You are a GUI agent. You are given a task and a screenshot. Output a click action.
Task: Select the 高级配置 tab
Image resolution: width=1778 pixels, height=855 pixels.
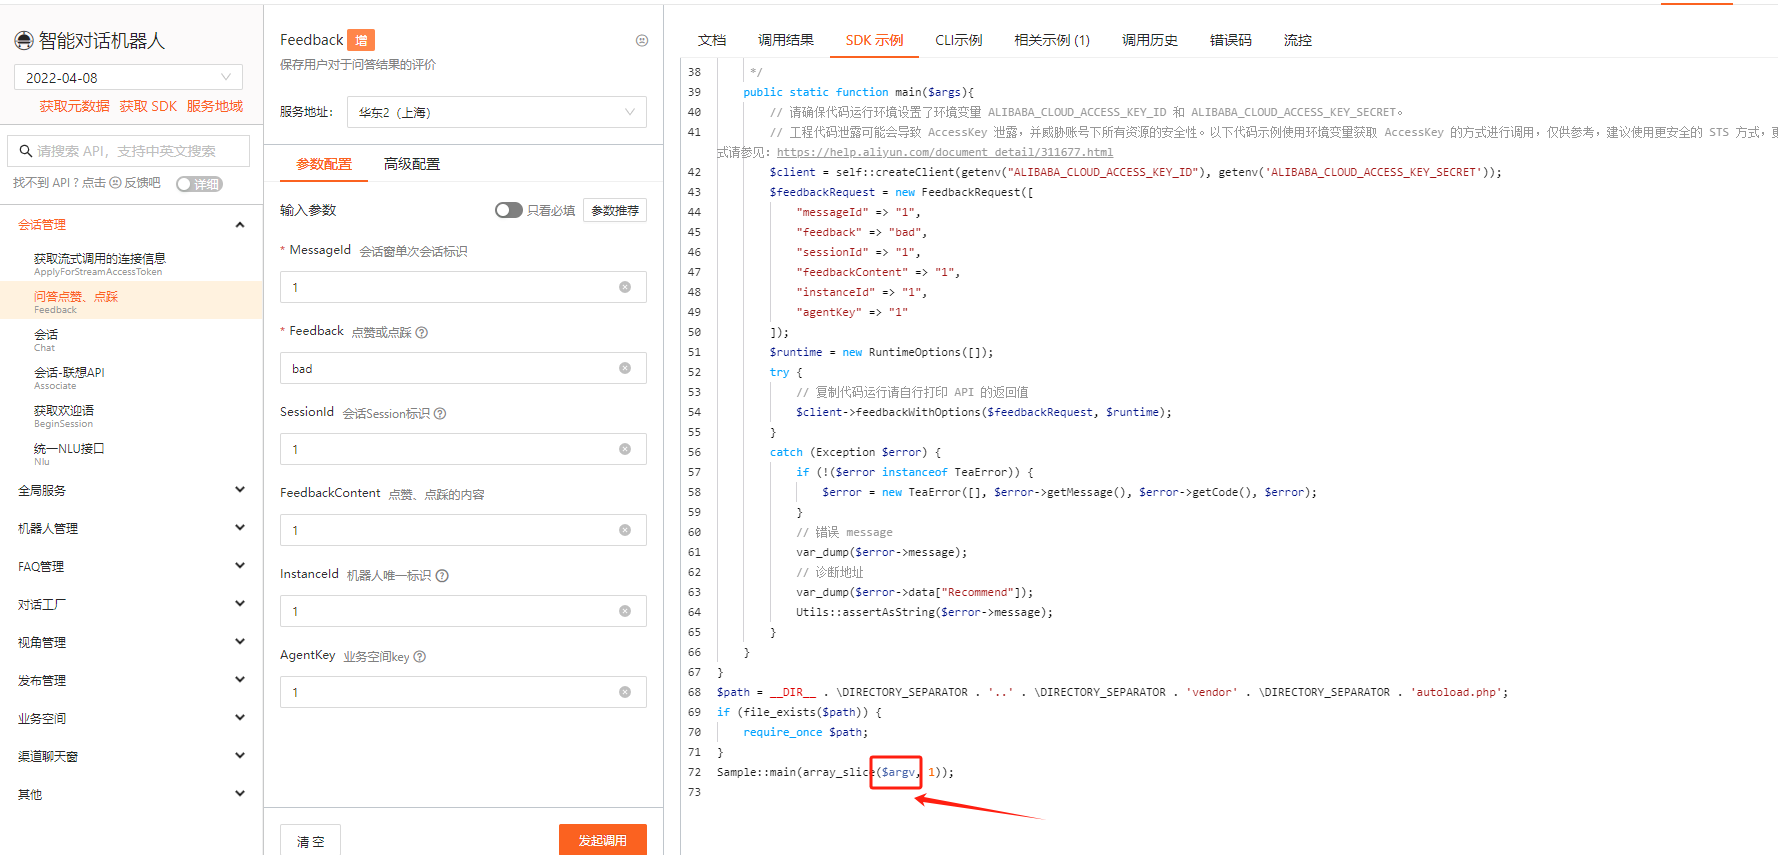point(412,164)
